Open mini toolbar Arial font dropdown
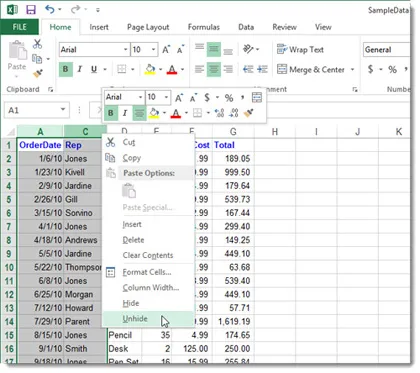420x373 pixels. tap(141, 97)
